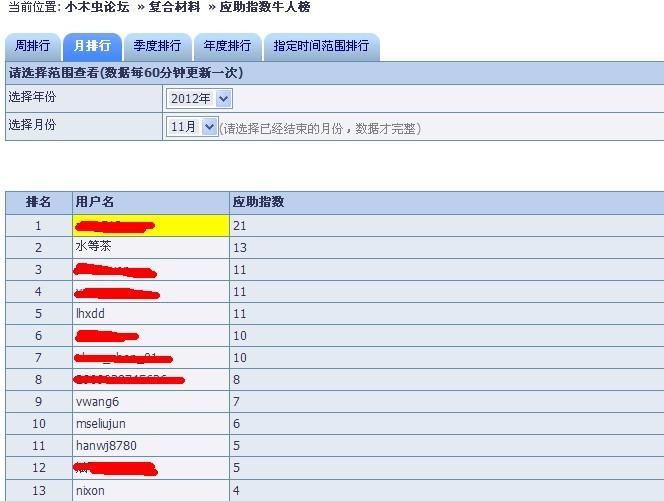
Task: Select the 月排行 monthly ranking tab
Action: [92, 46]
